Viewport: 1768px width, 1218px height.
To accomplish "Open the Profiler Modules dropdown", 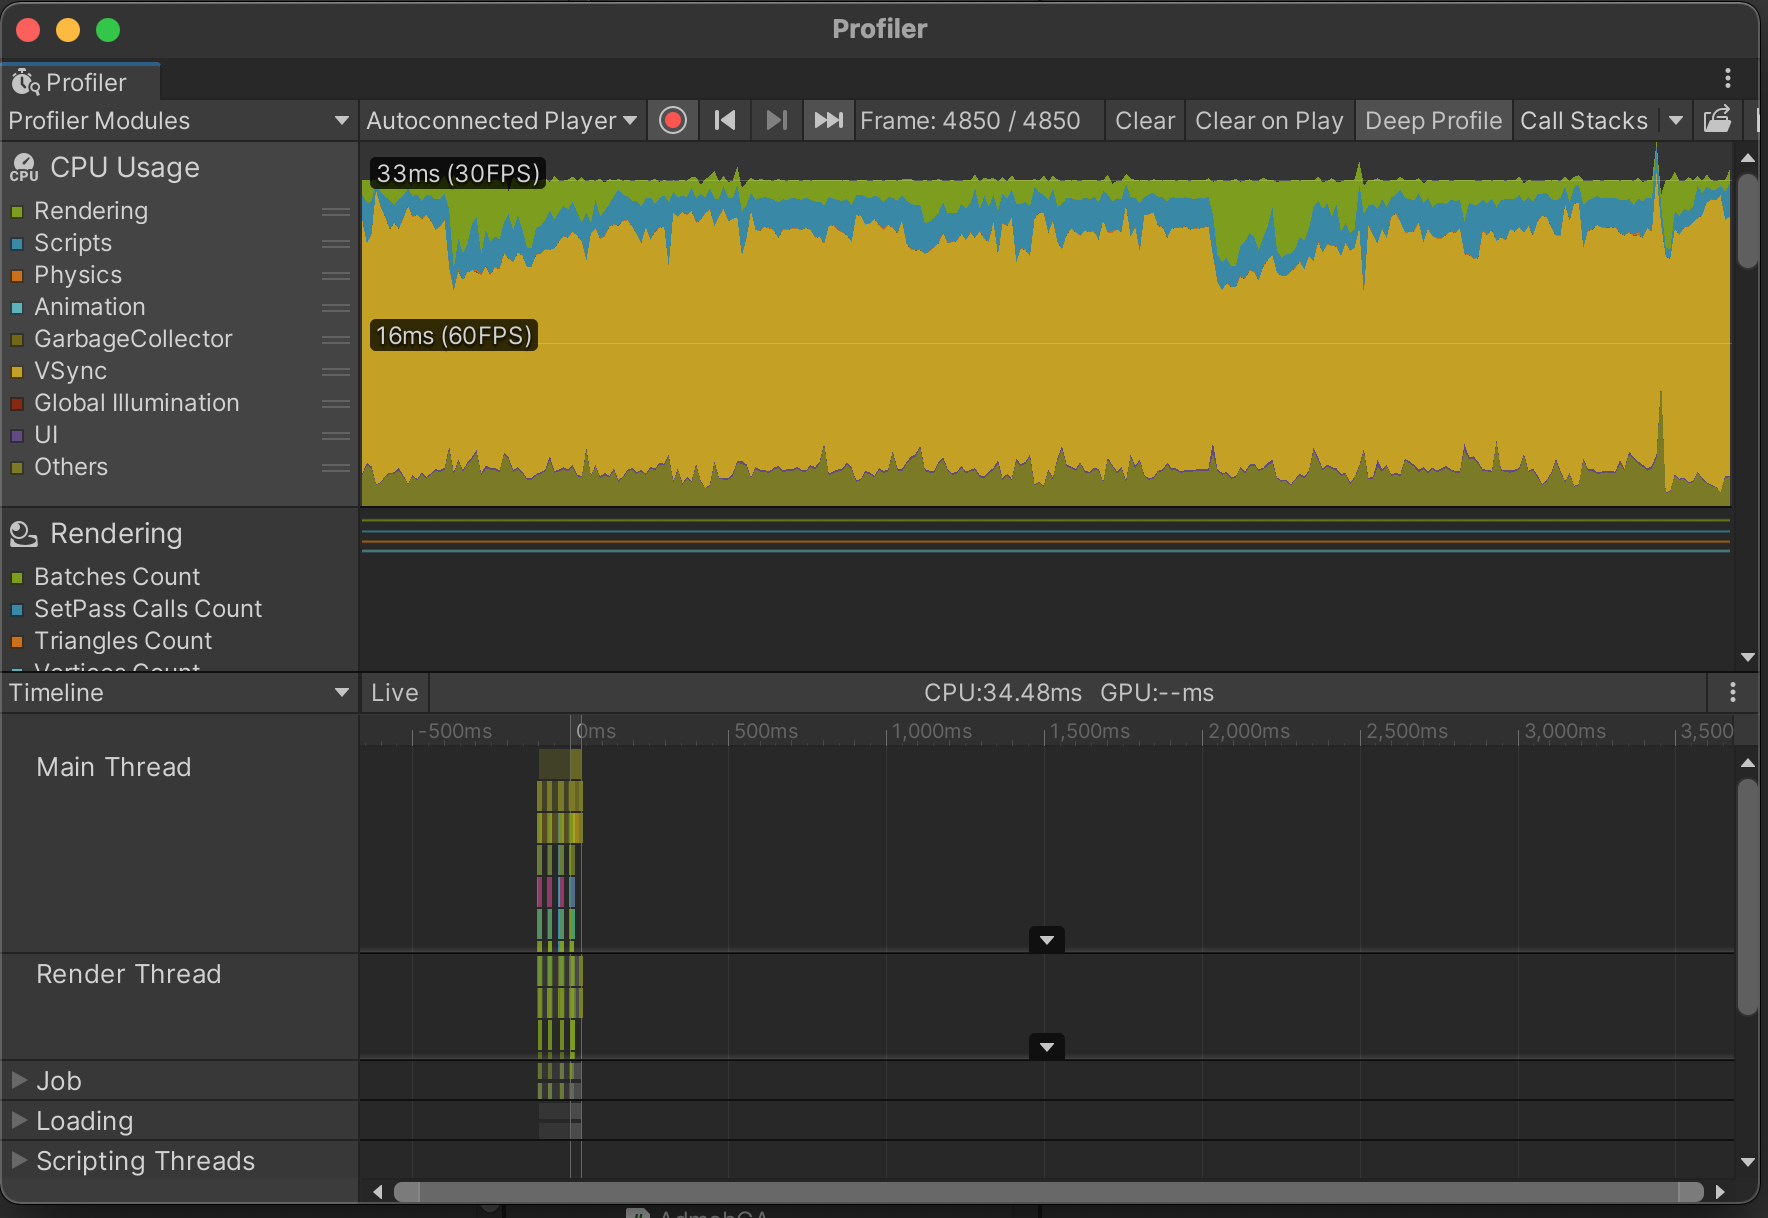I will (178, 121).
